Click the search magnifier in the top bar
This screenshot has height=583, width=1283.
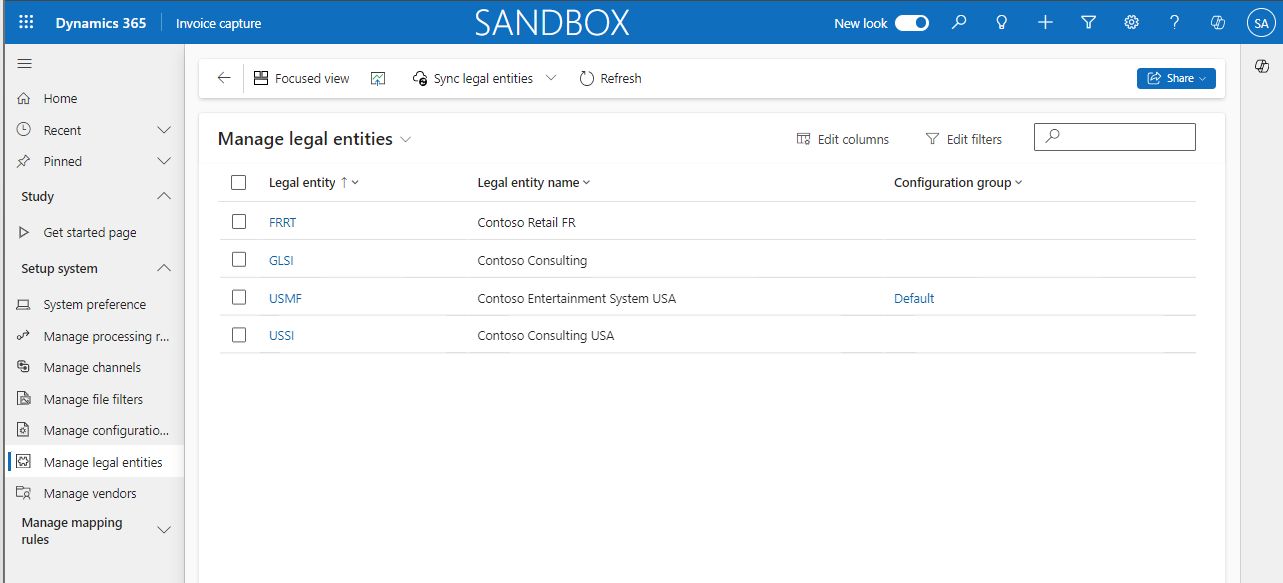tap(958, 22)
